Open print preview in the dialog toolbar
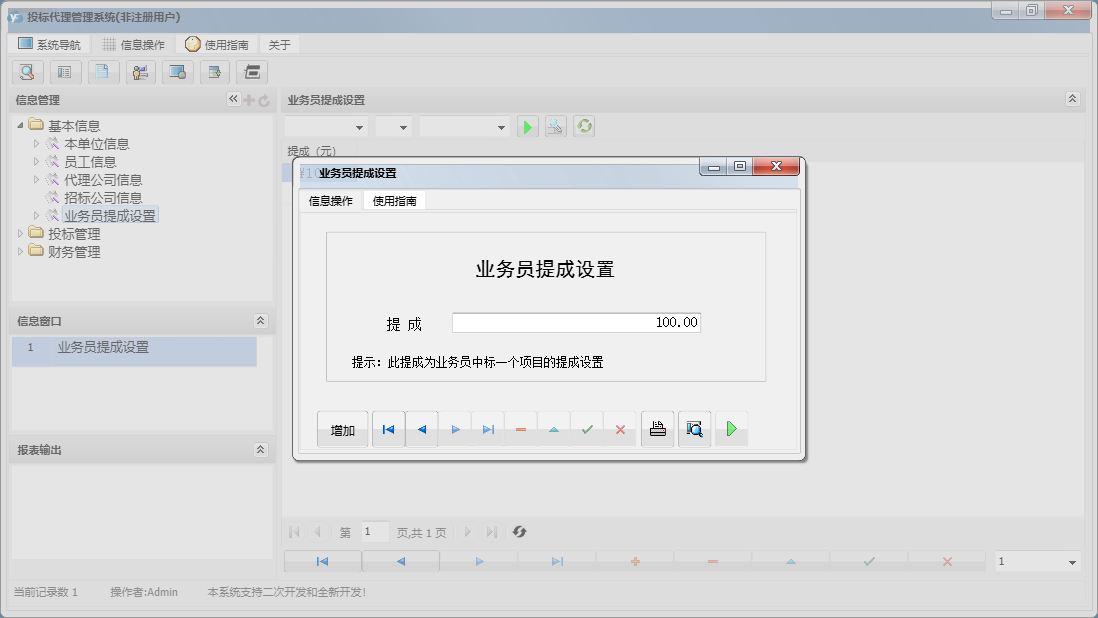 click(x=694, y=428)
